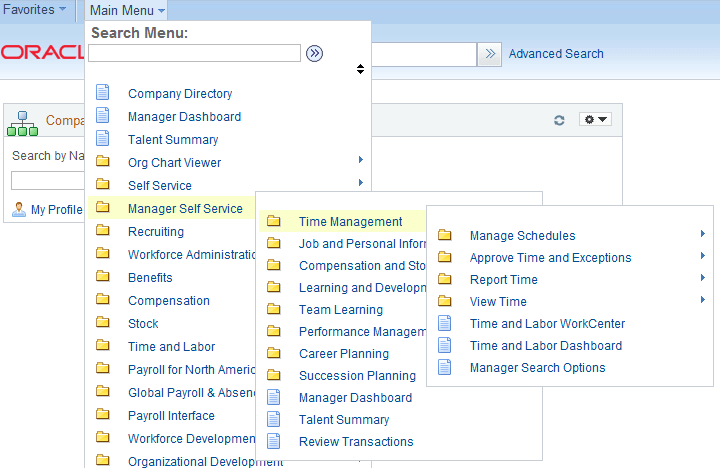
Task: Click the Benefits folder icon
Action: pyautogui.click(x=102, y=276)
